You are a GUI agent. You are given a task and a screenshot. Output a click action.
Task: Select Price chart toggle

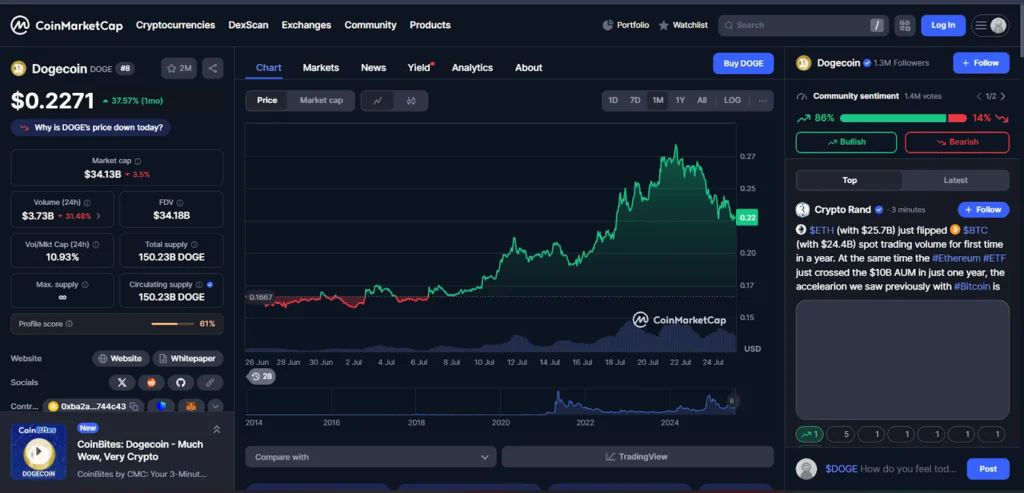coord(267,101)
